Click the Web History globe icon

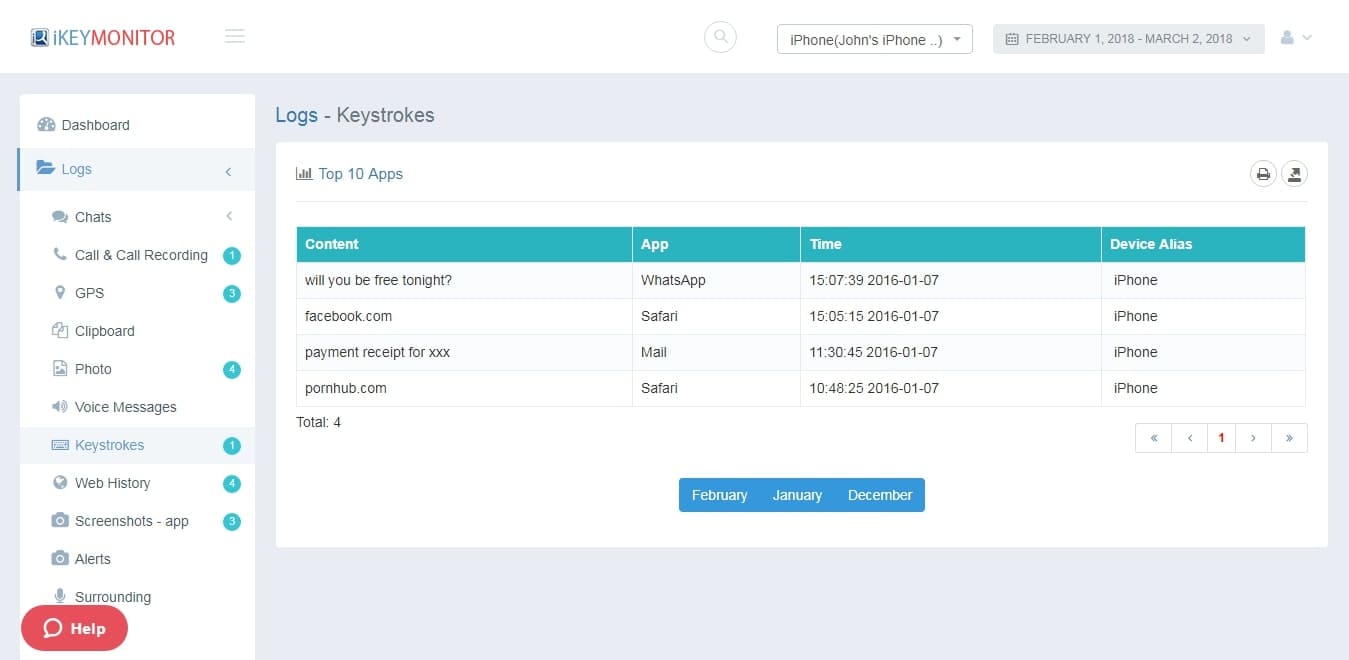(59, 482)
